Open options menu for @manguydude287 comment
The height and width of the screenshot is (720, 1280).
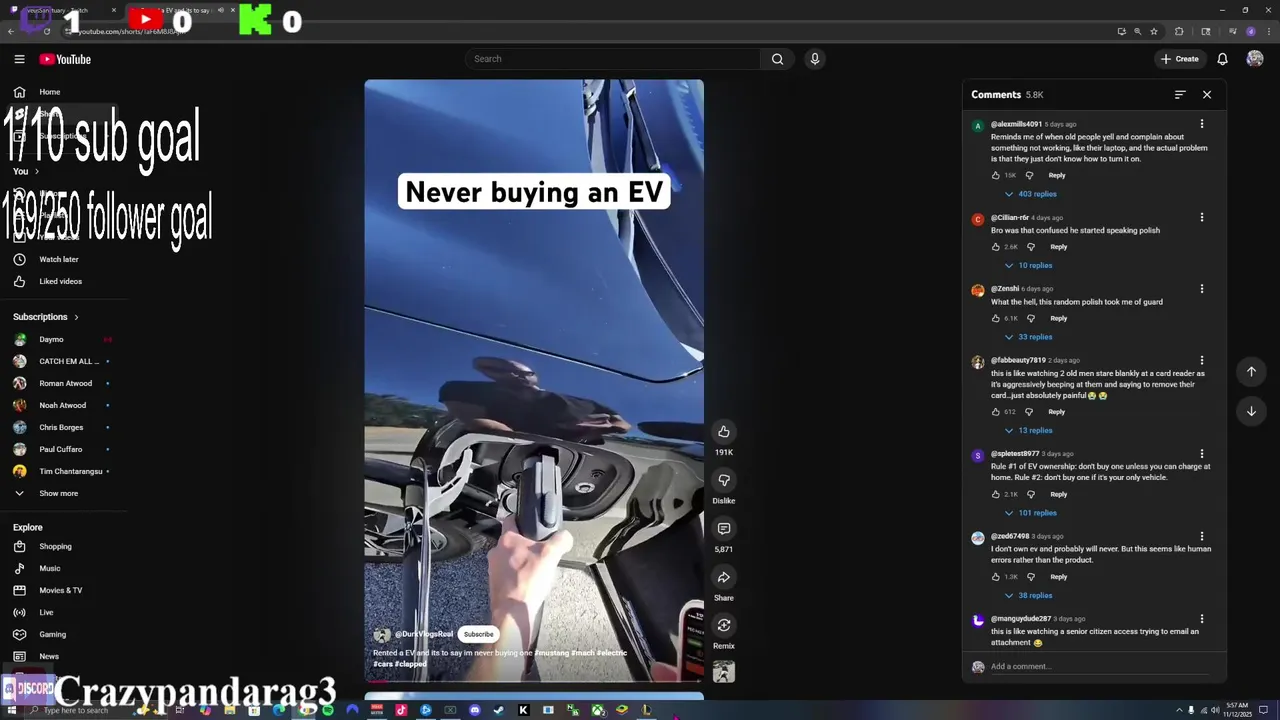point(1202,619)
